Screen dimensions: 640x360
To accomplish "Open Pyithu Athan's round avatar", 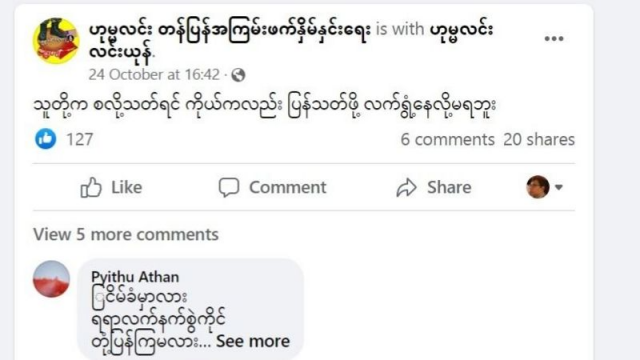I will [51, 279].
